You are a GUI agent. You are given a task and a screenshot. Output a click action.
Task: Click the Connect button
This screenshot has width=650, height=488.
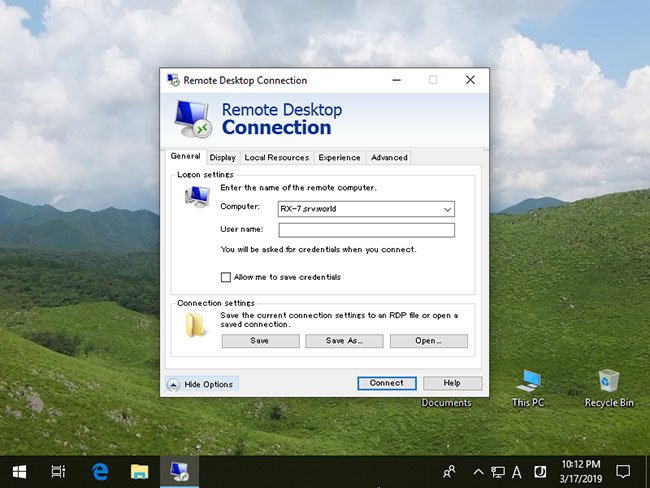tap(387, 383)
